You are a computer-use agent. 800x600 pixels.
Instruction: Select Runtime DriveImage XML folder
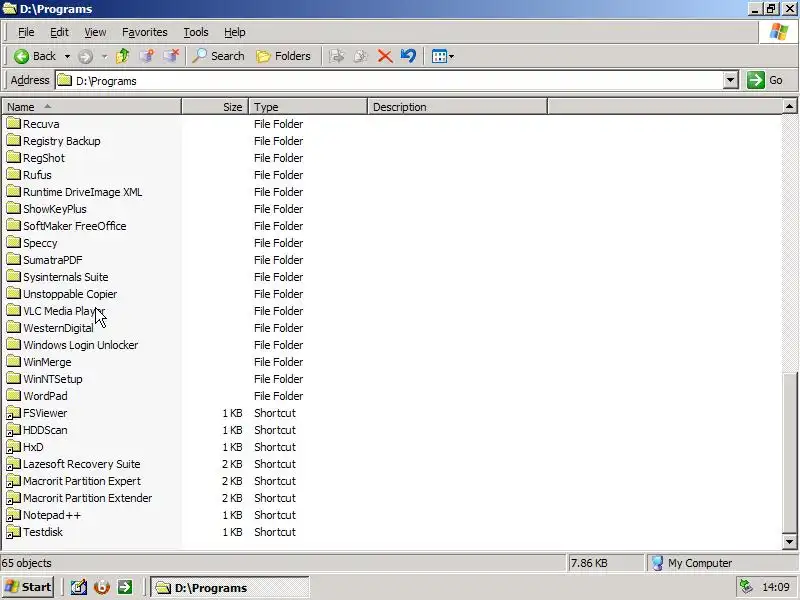tap(74, 192)
